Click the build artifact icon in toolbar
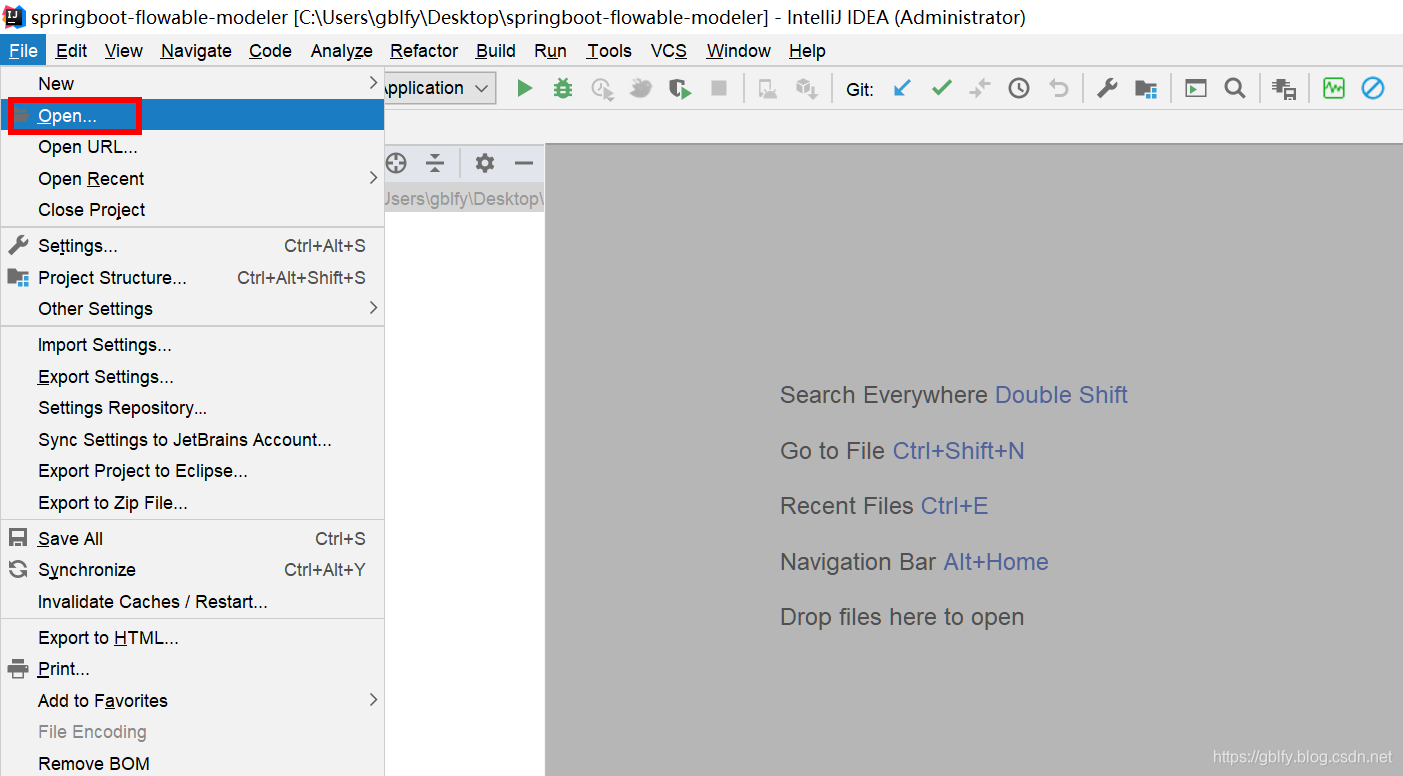Screen dimensions: 1403x776 tap(768, 88)
